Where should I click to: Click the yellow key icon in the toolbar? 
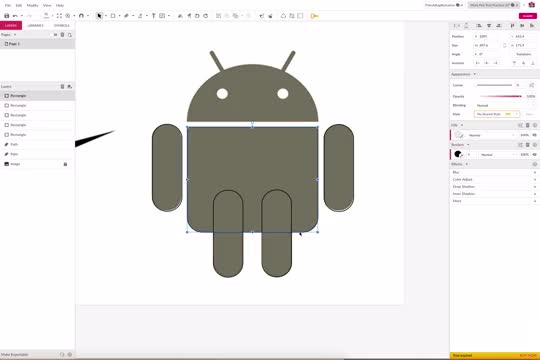point(314,16)
